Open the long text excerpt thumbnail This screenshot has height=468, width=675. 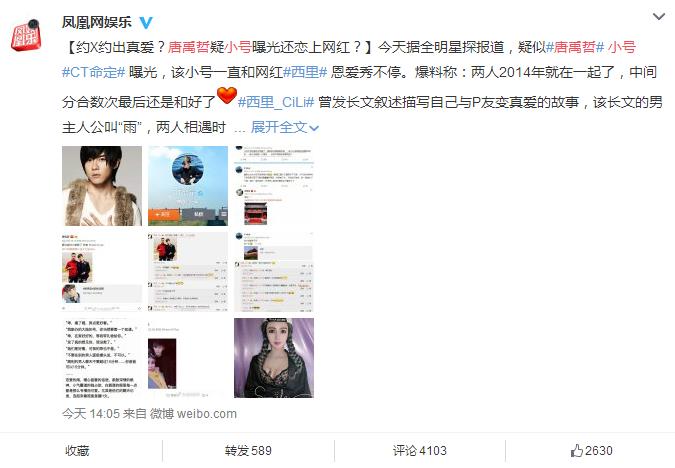tap(102, 358)
